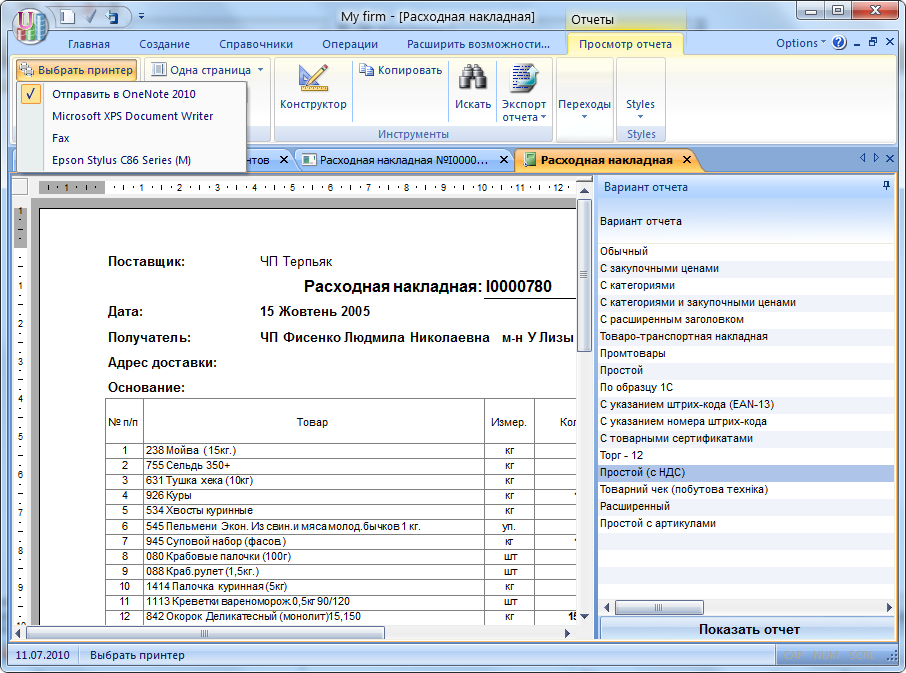Click the new document quick access icon
The height and width of the screenshot is (673, 906).
68,17
